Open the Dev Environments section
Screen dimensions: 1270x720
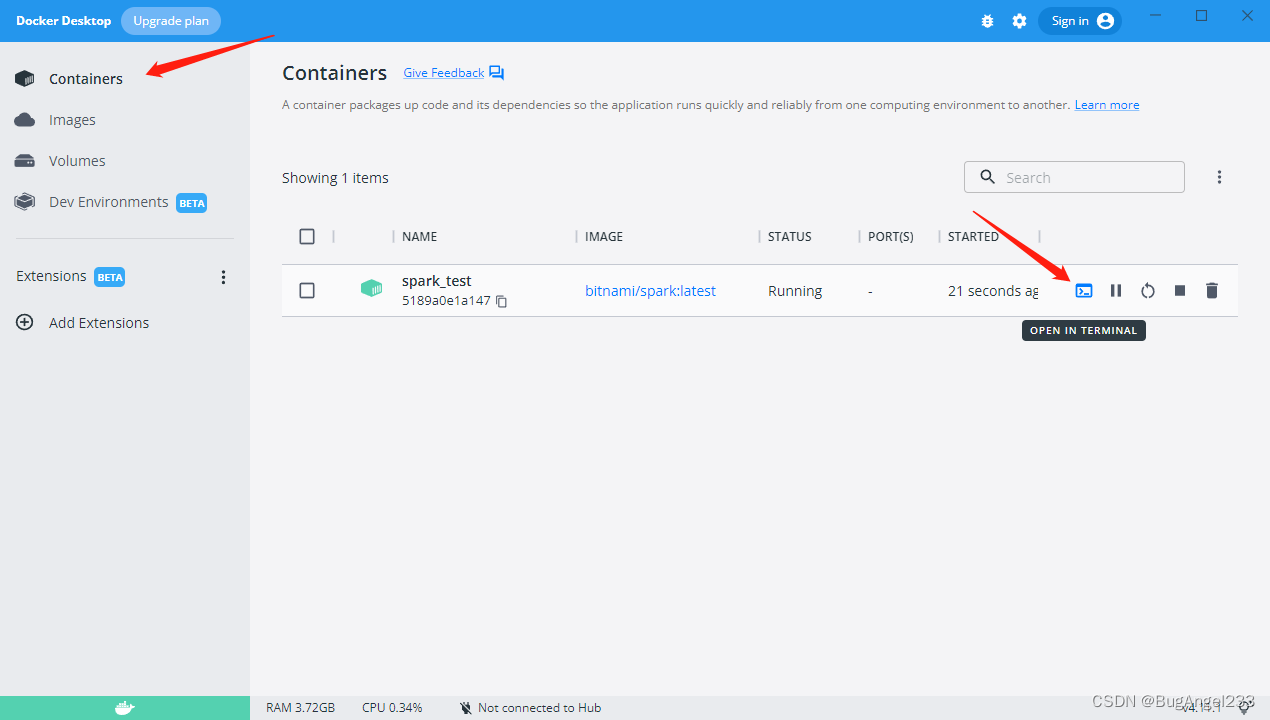click(x=107, y=201)
